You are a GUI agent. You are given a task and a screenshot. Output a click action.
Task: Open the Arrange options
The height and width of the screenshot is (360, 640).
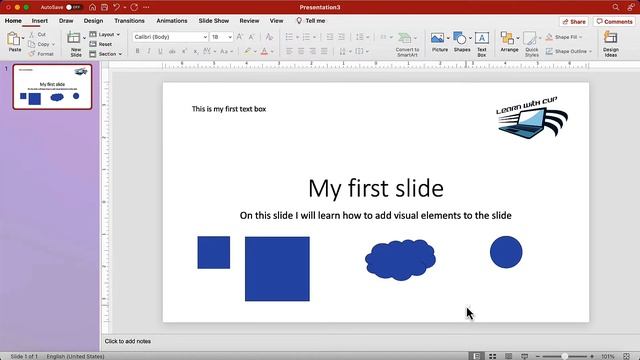(x=508, y=42)
